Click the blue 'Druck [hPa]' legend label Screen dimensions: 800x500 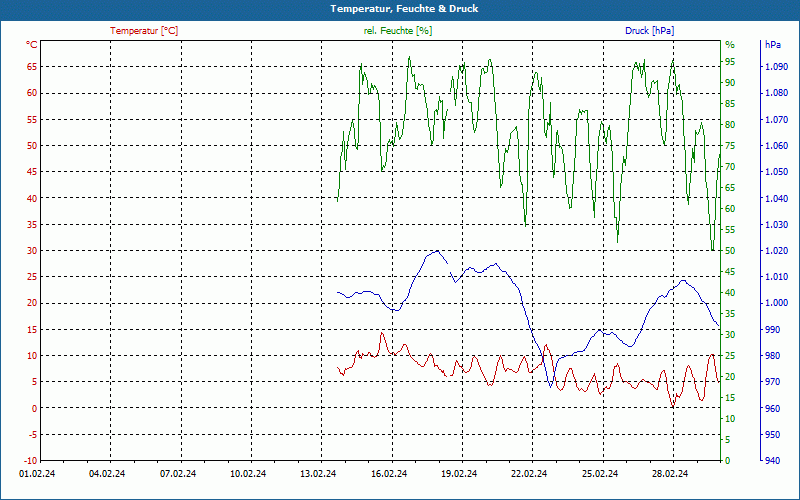pos(649,31)
